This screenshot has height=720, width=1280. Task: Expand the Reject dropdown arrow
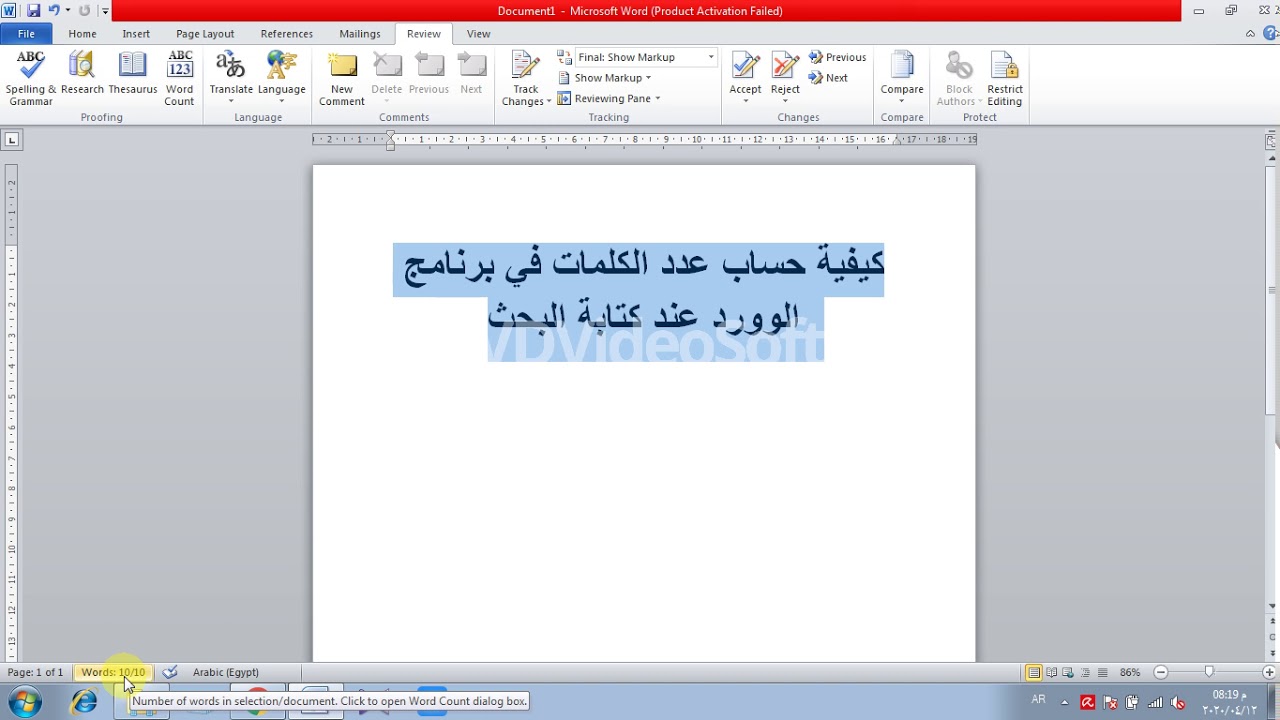click(785, 102)
